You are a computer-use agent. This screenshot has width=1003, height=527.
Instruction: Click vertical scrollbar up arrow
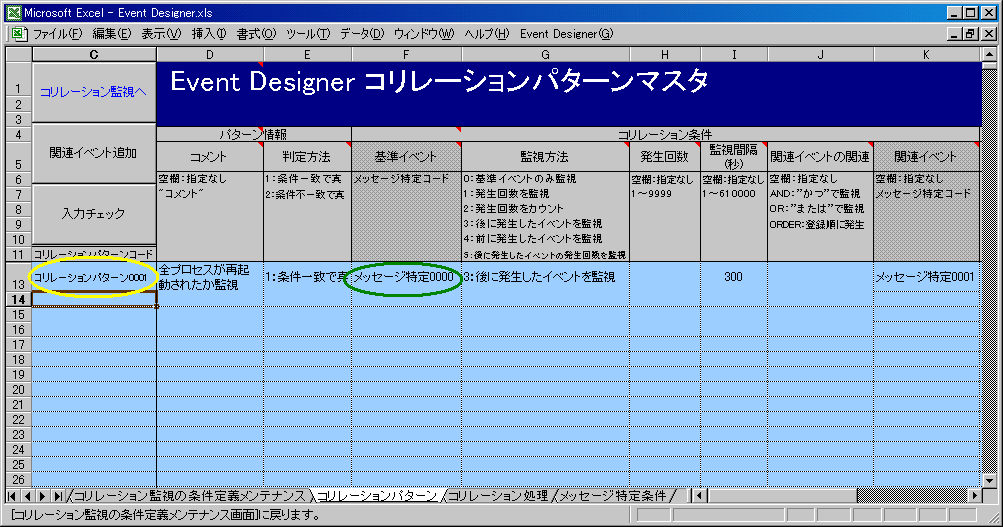point(989,54)
